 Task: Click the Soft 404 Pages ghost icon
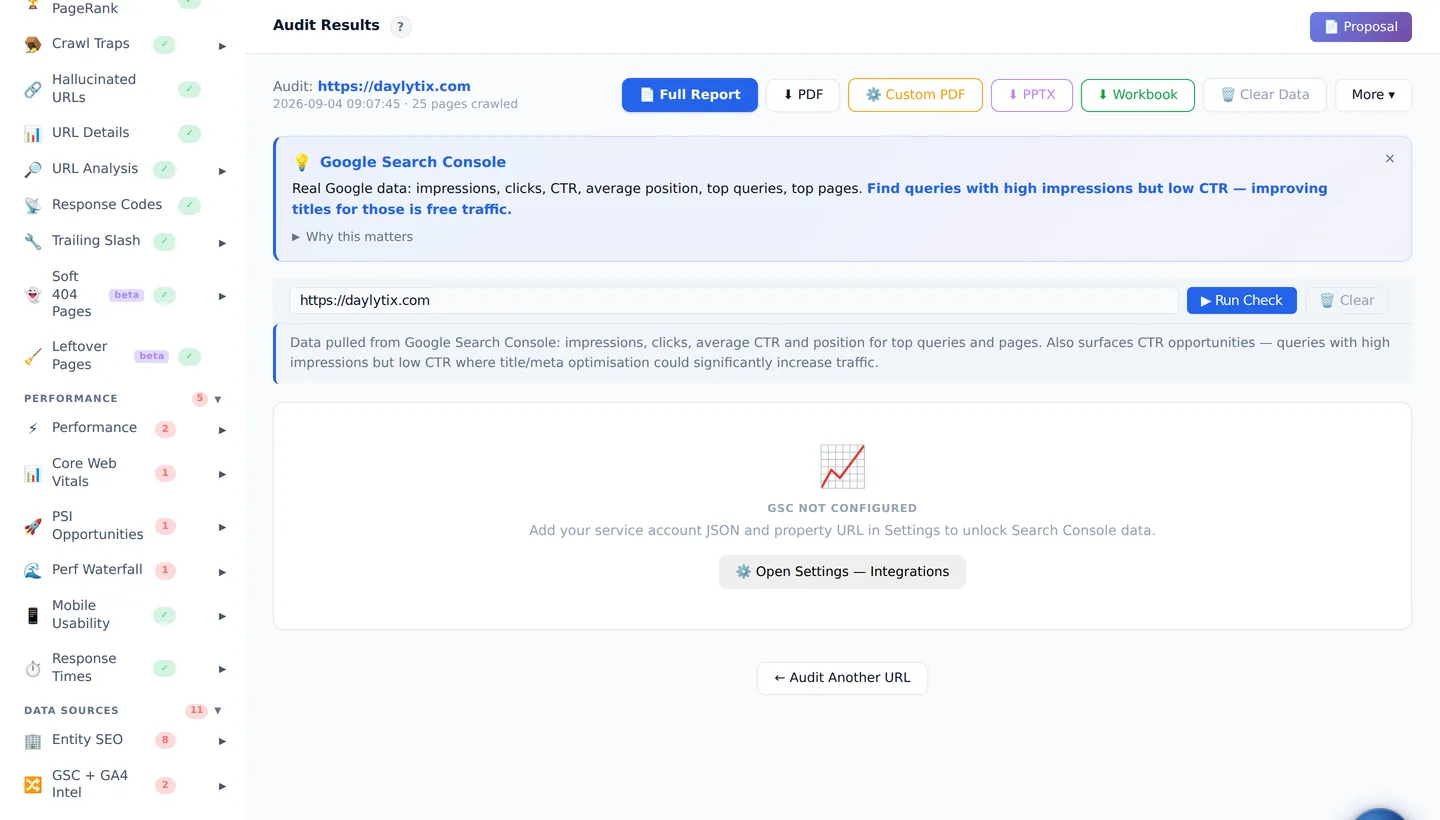[33, 295]
